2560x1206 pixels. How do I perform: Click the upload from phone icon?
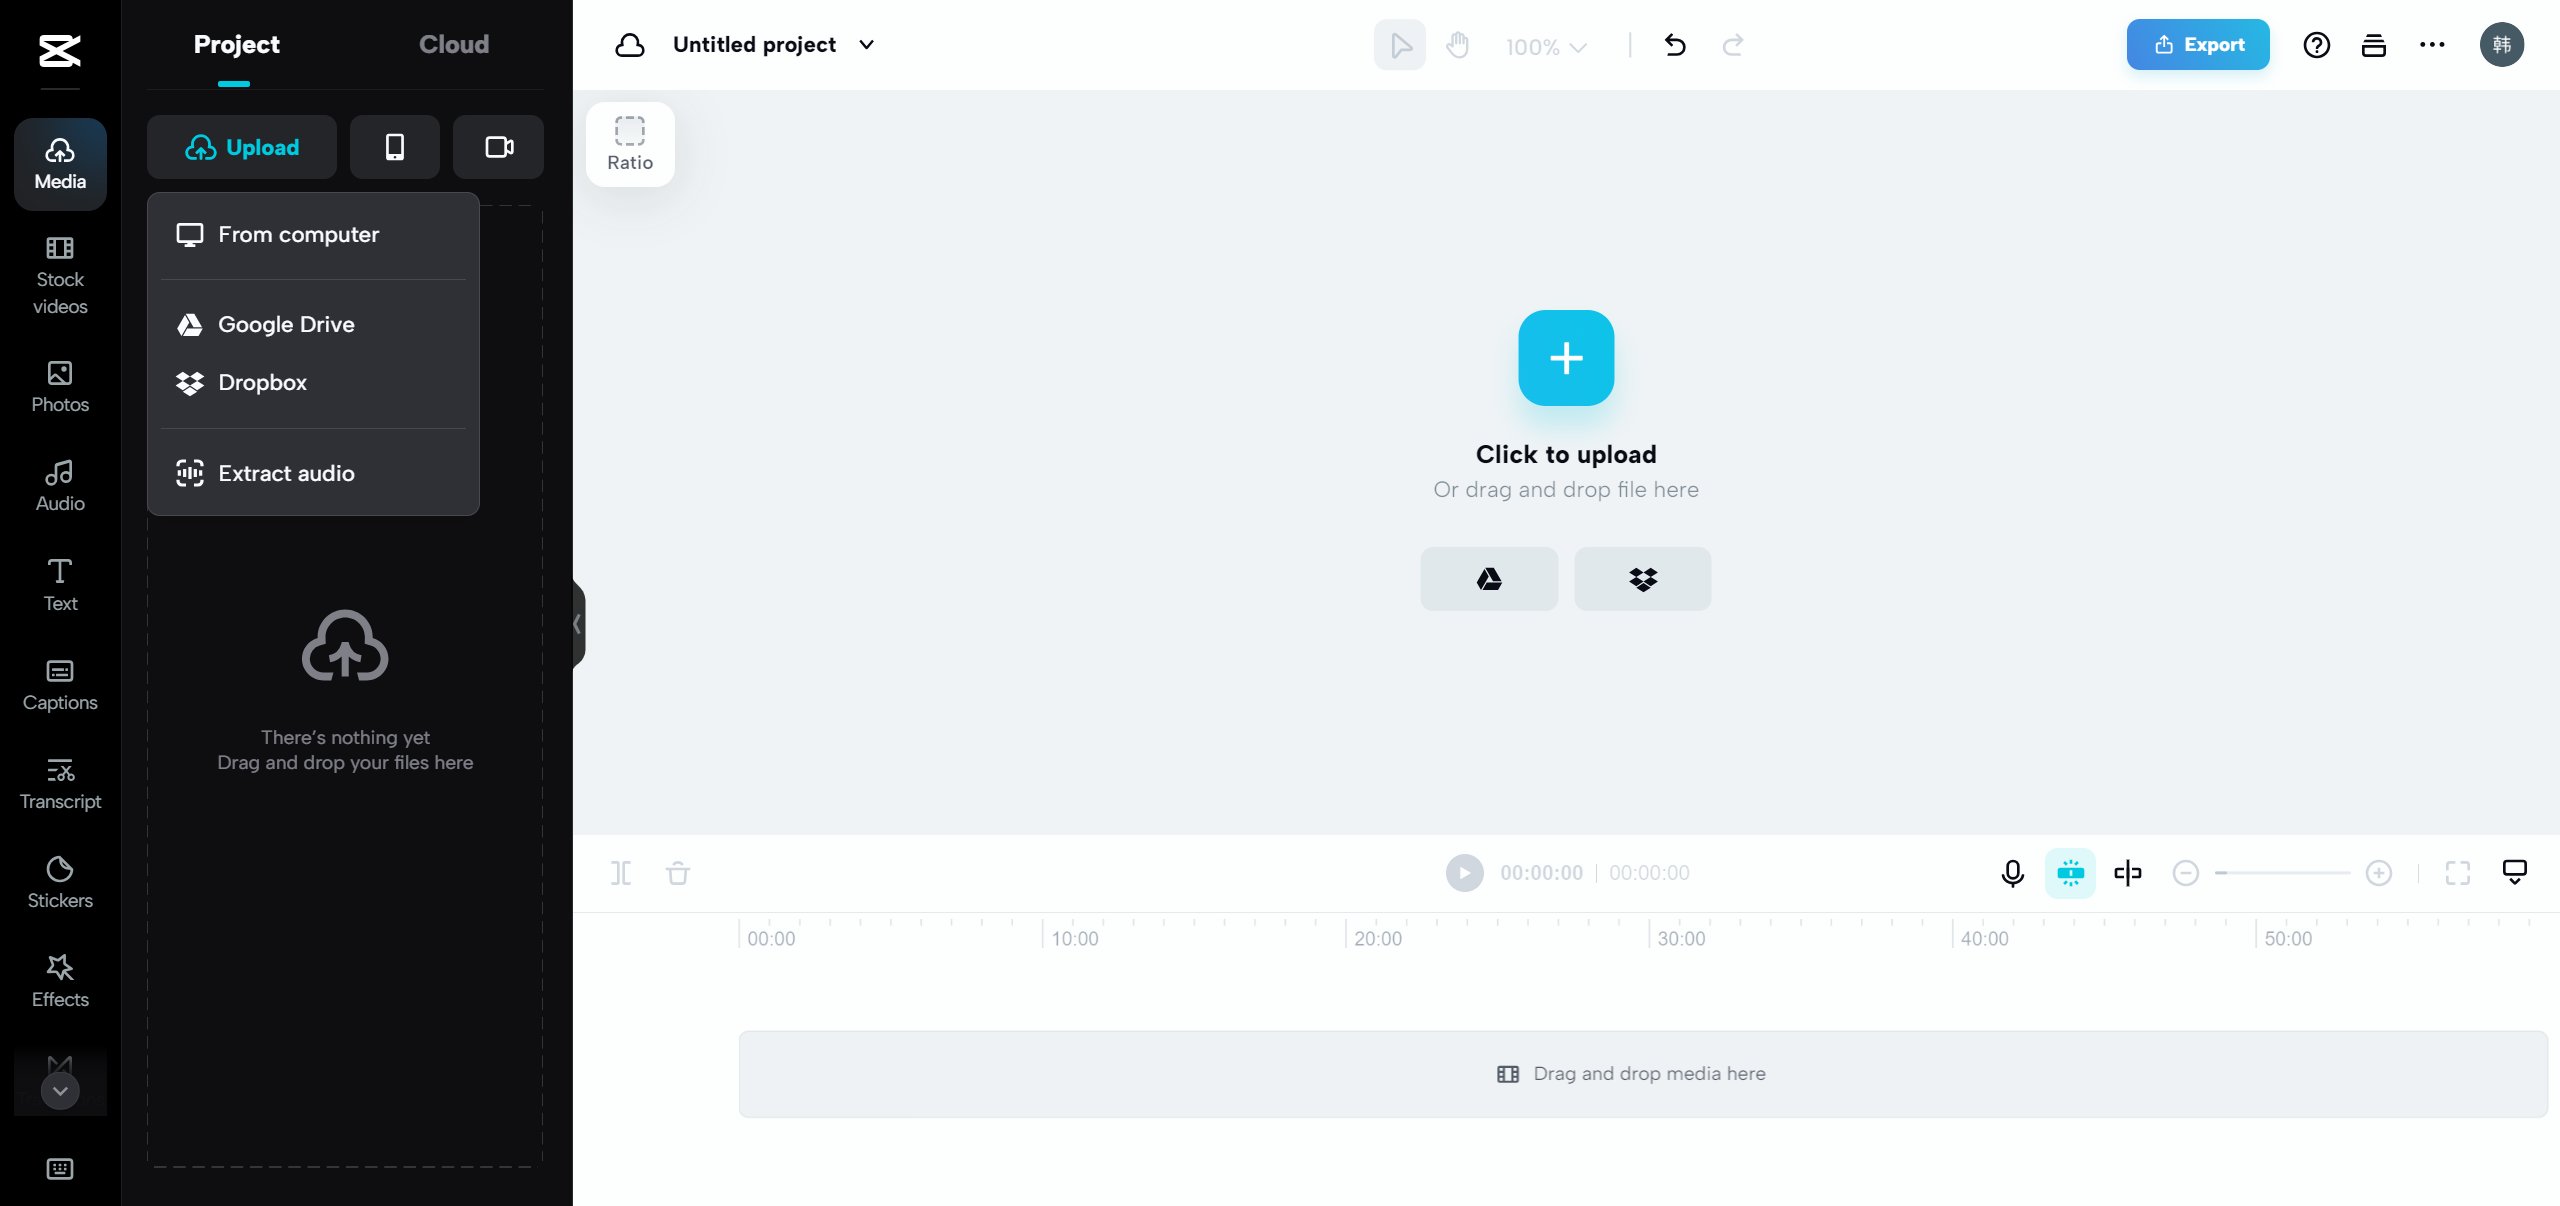pyautogui.click(x=395, y=147)
